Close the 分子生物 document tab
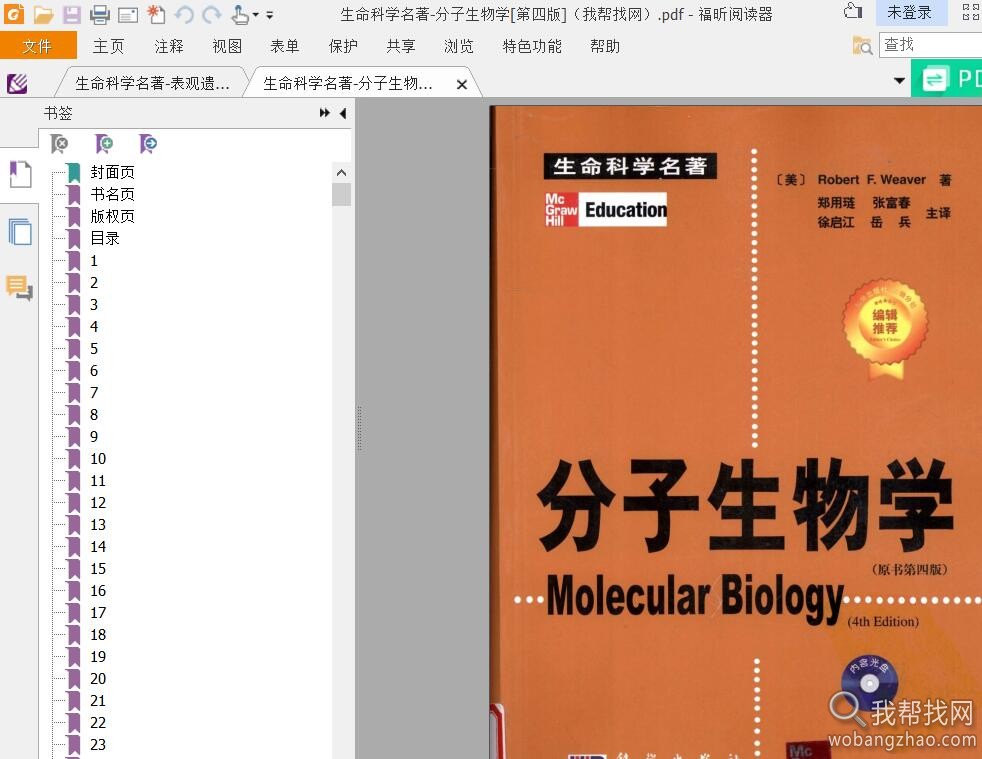Screen dimensions: 982x759 (462, 84)
